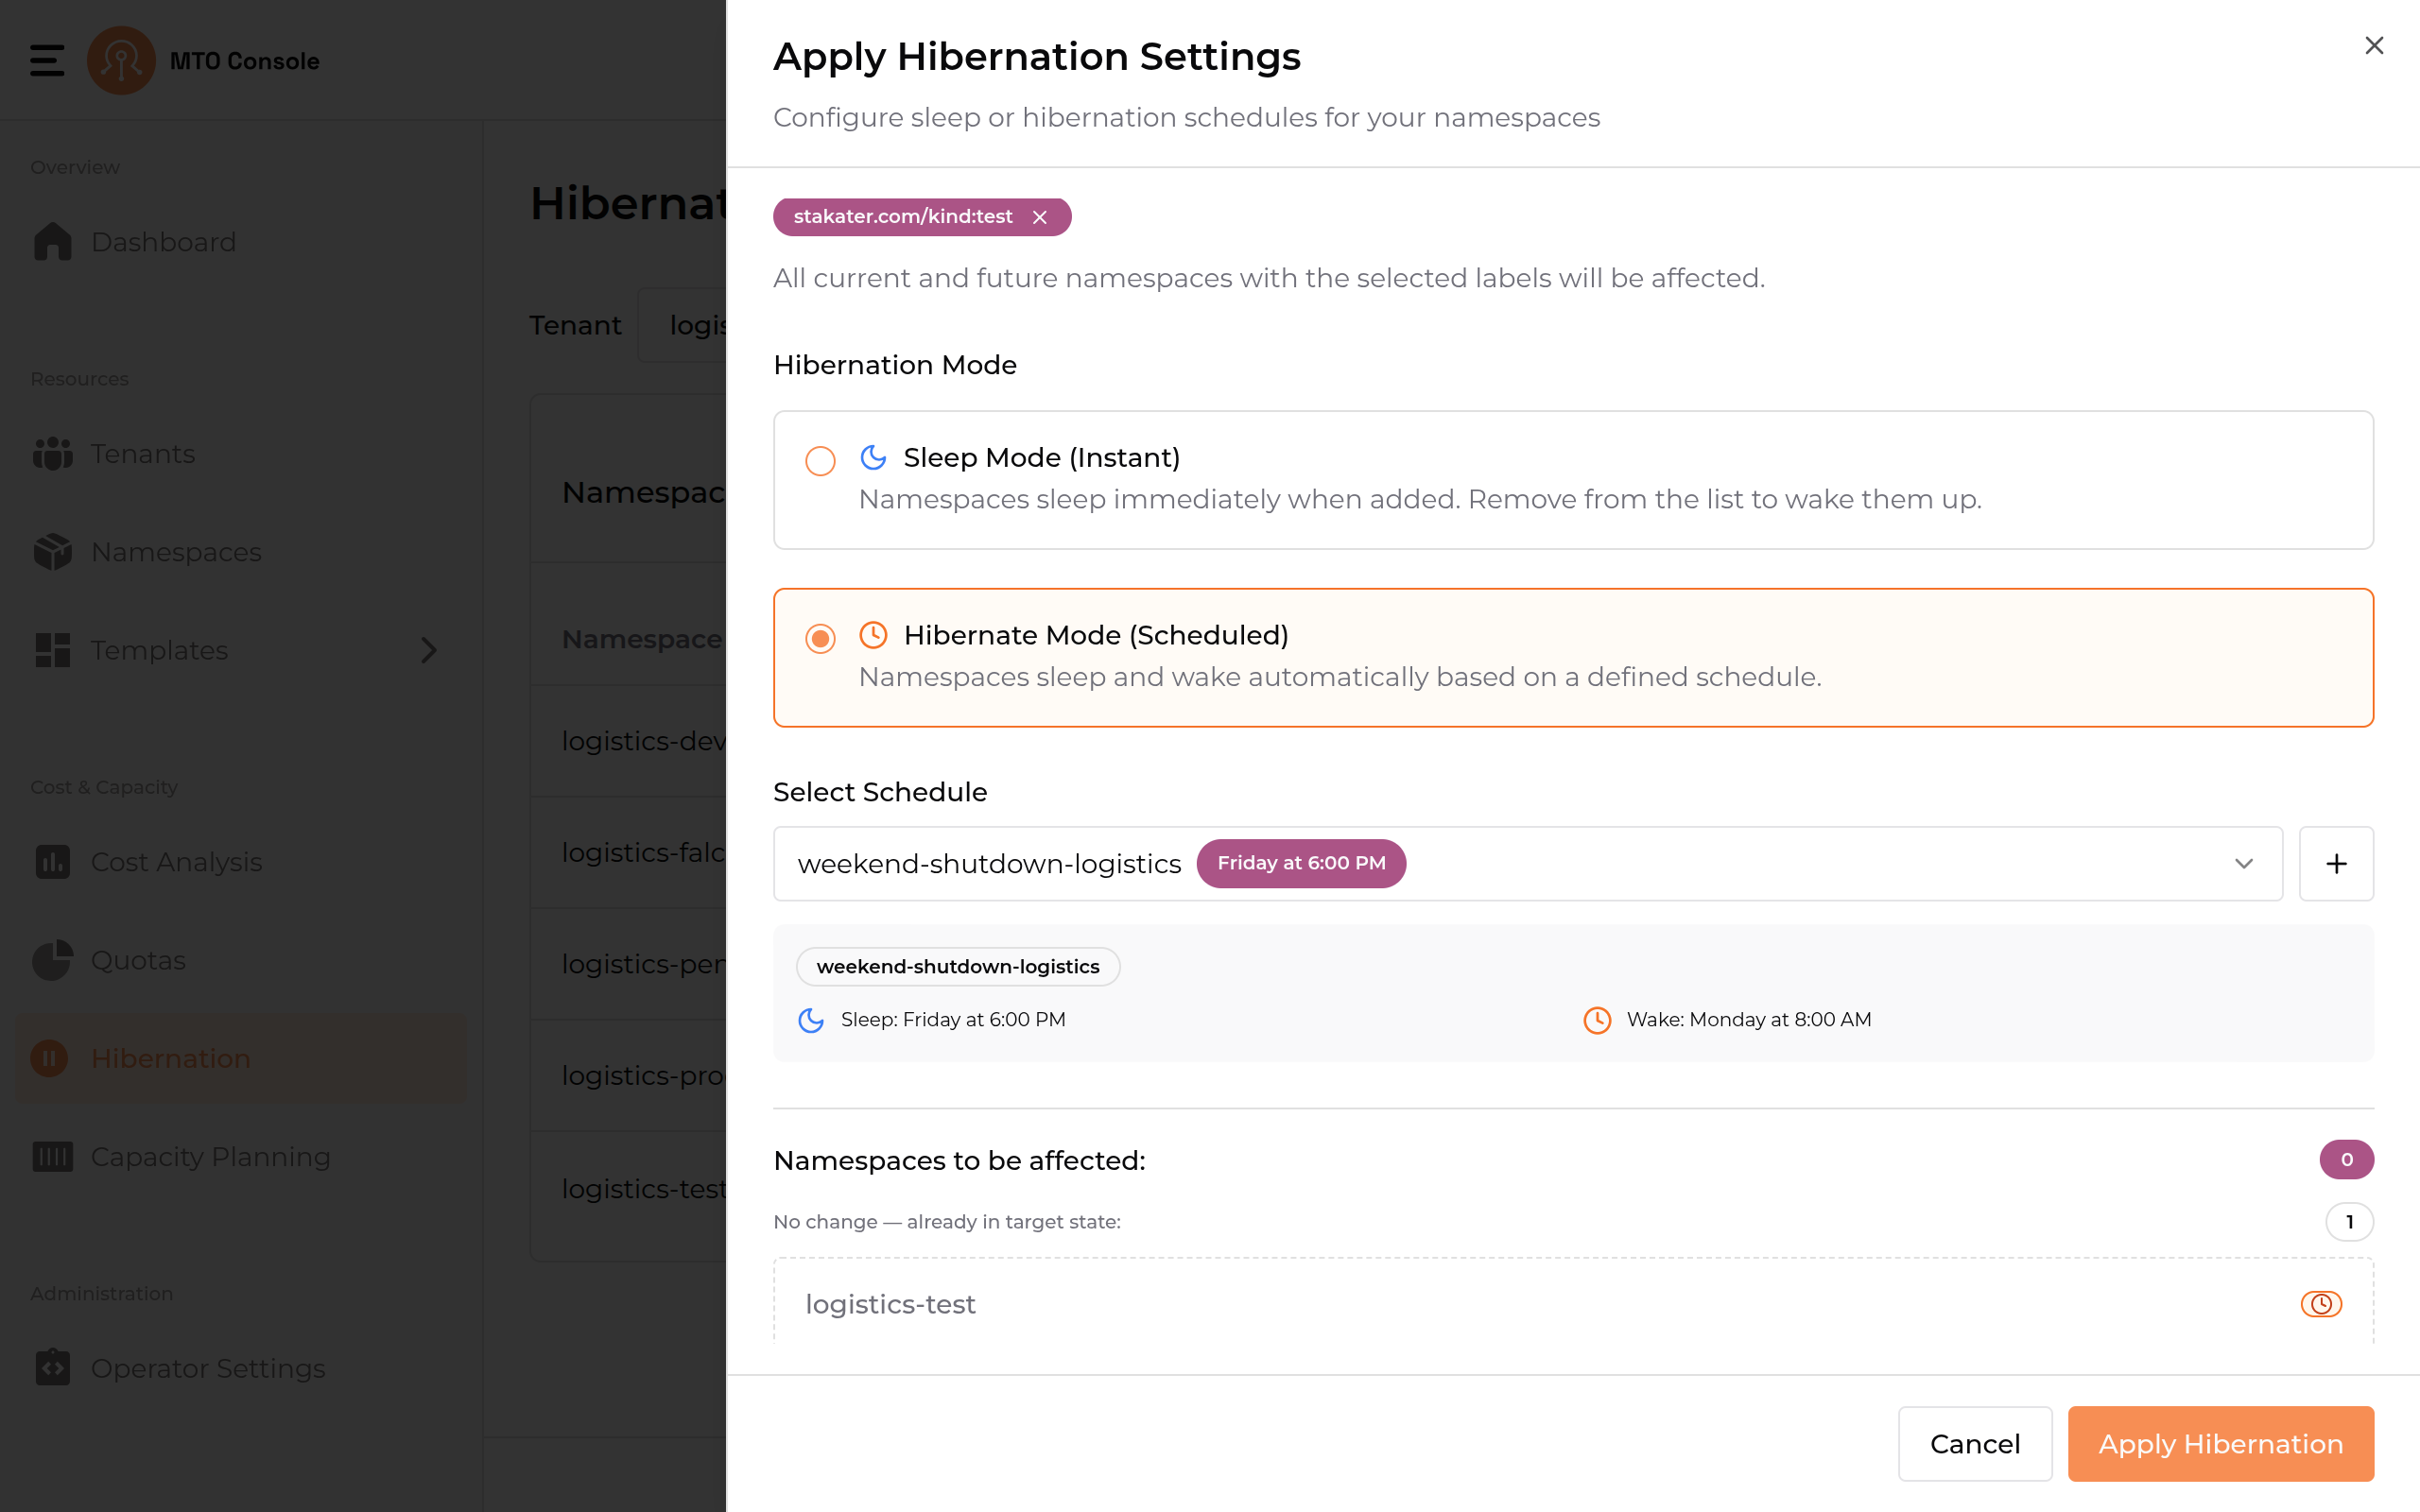The height and width of the screenshot is (1512, 2420).
Task: Go to Tenants in sidebar
Action: coord(240,454)
